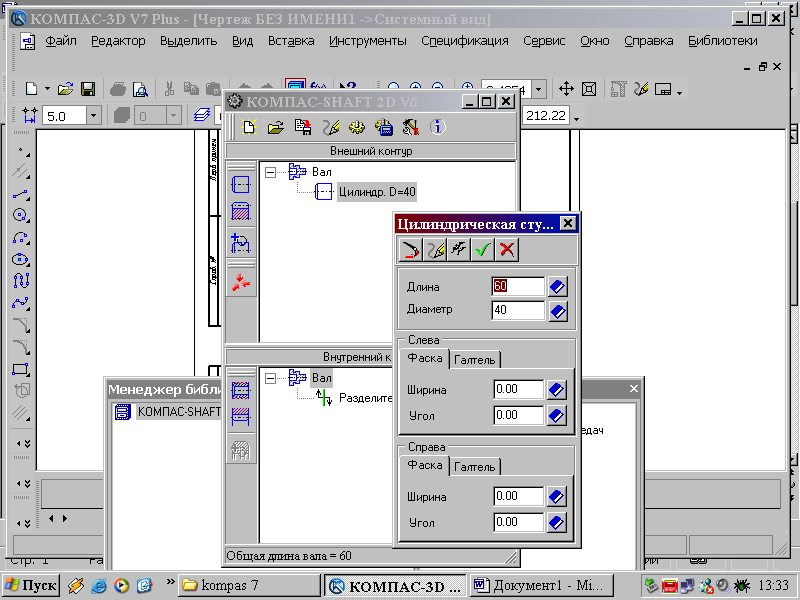
Task: Select Circle tool in left toolbar
Action: [21, 215]
